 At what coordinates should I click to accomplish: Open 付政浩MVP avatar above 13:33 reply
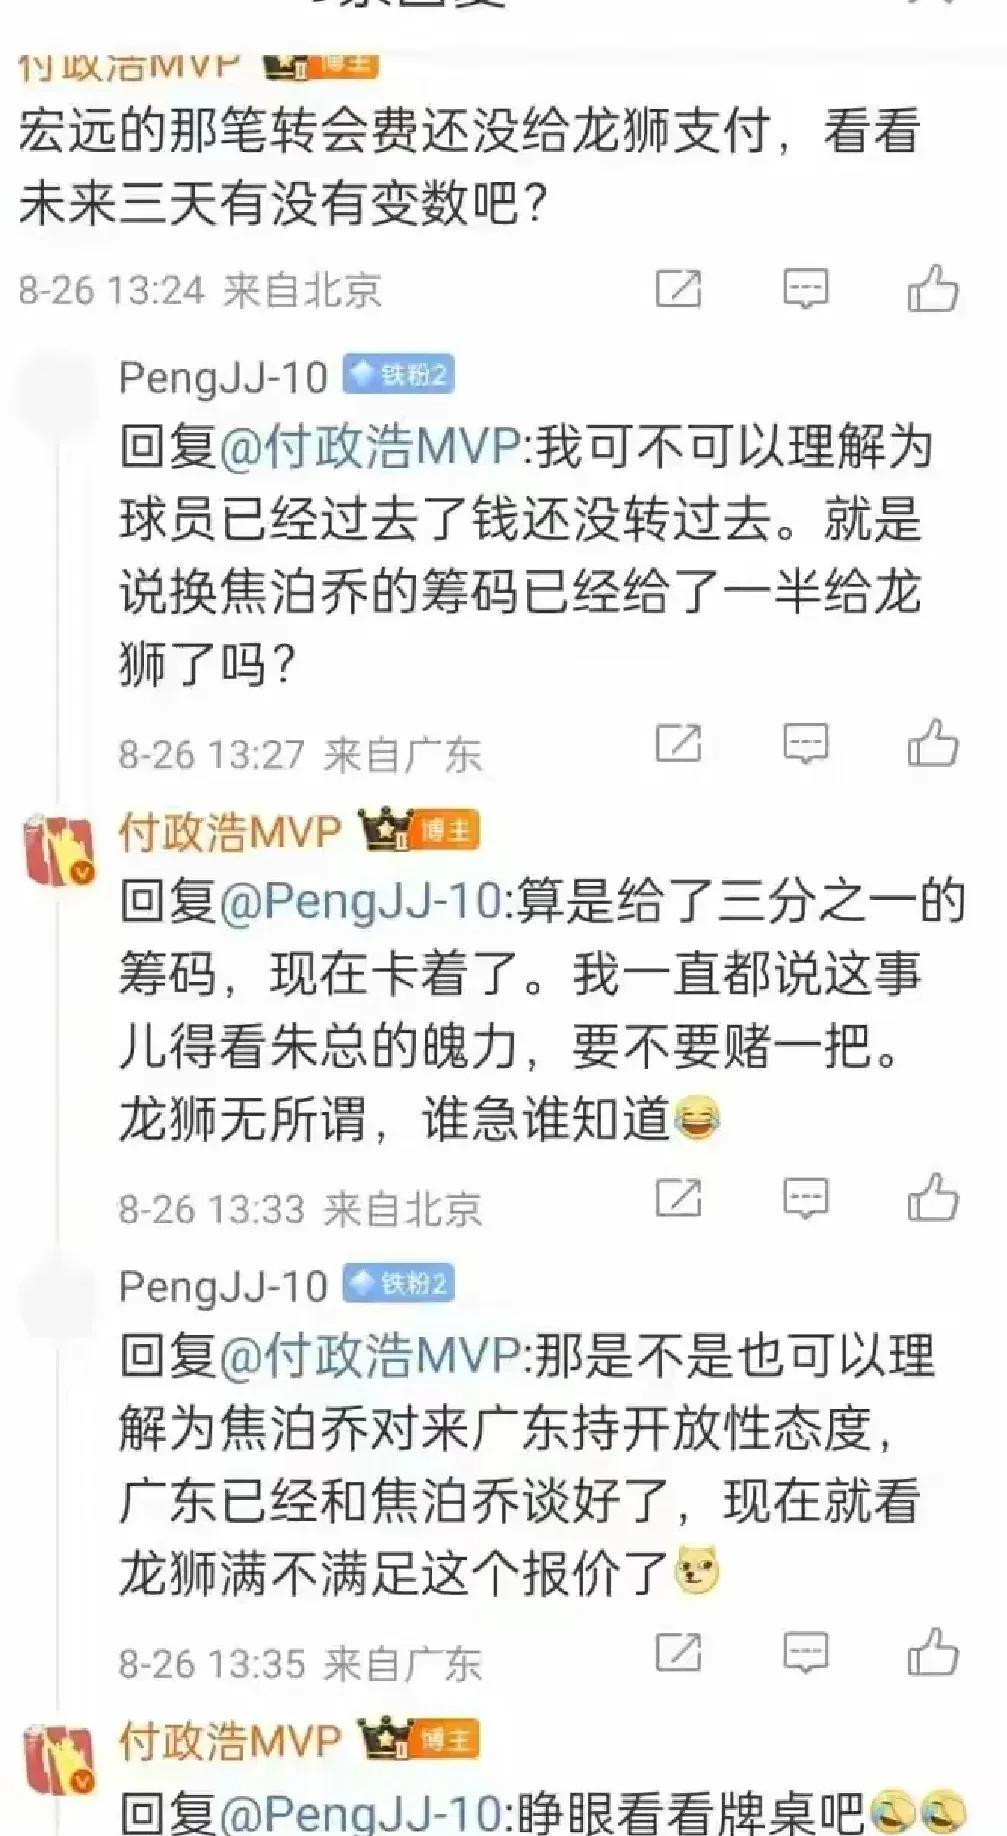[x=60, y=851]
